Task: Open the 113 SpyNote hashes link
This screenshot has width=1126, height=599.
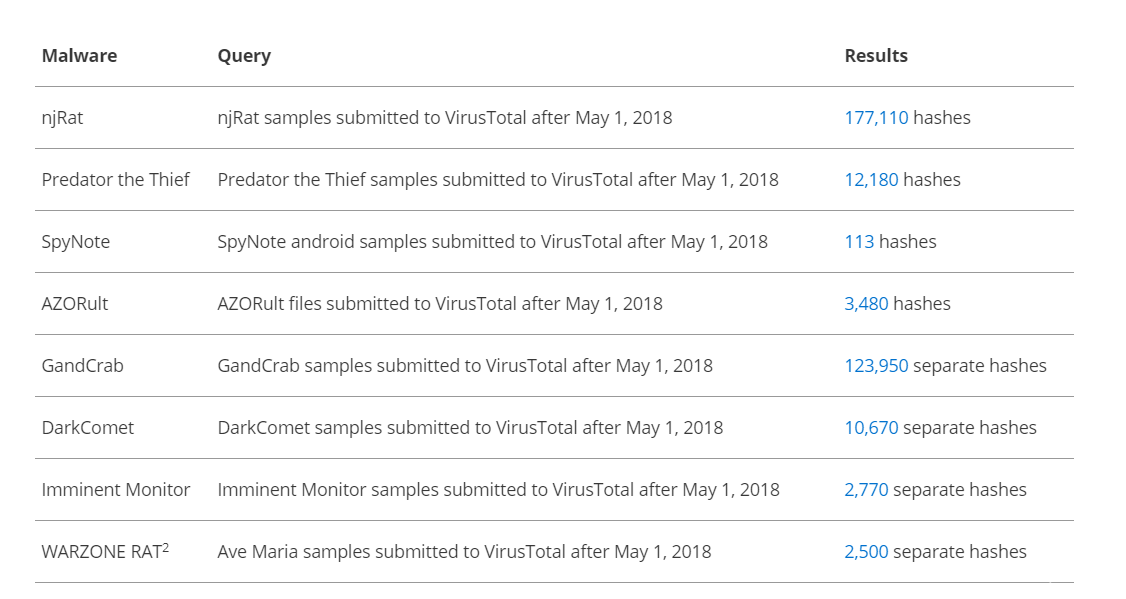Action: coord(859,242)
